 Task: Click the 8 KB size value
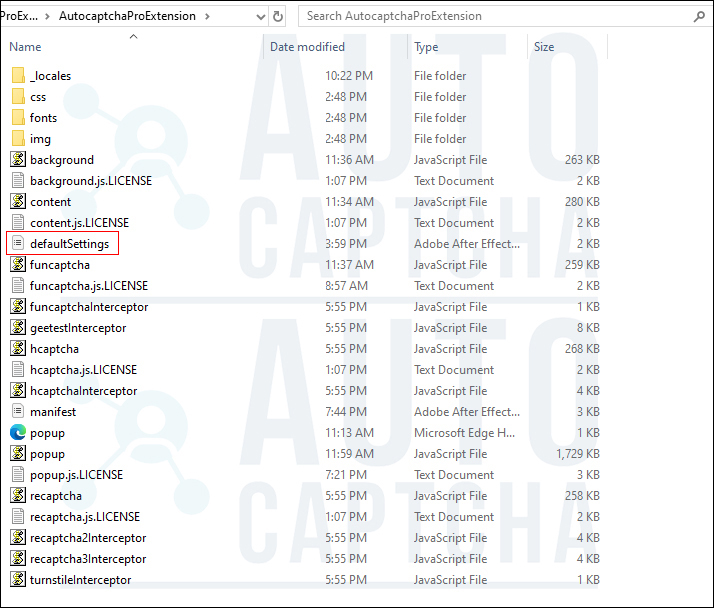point(588,328)
